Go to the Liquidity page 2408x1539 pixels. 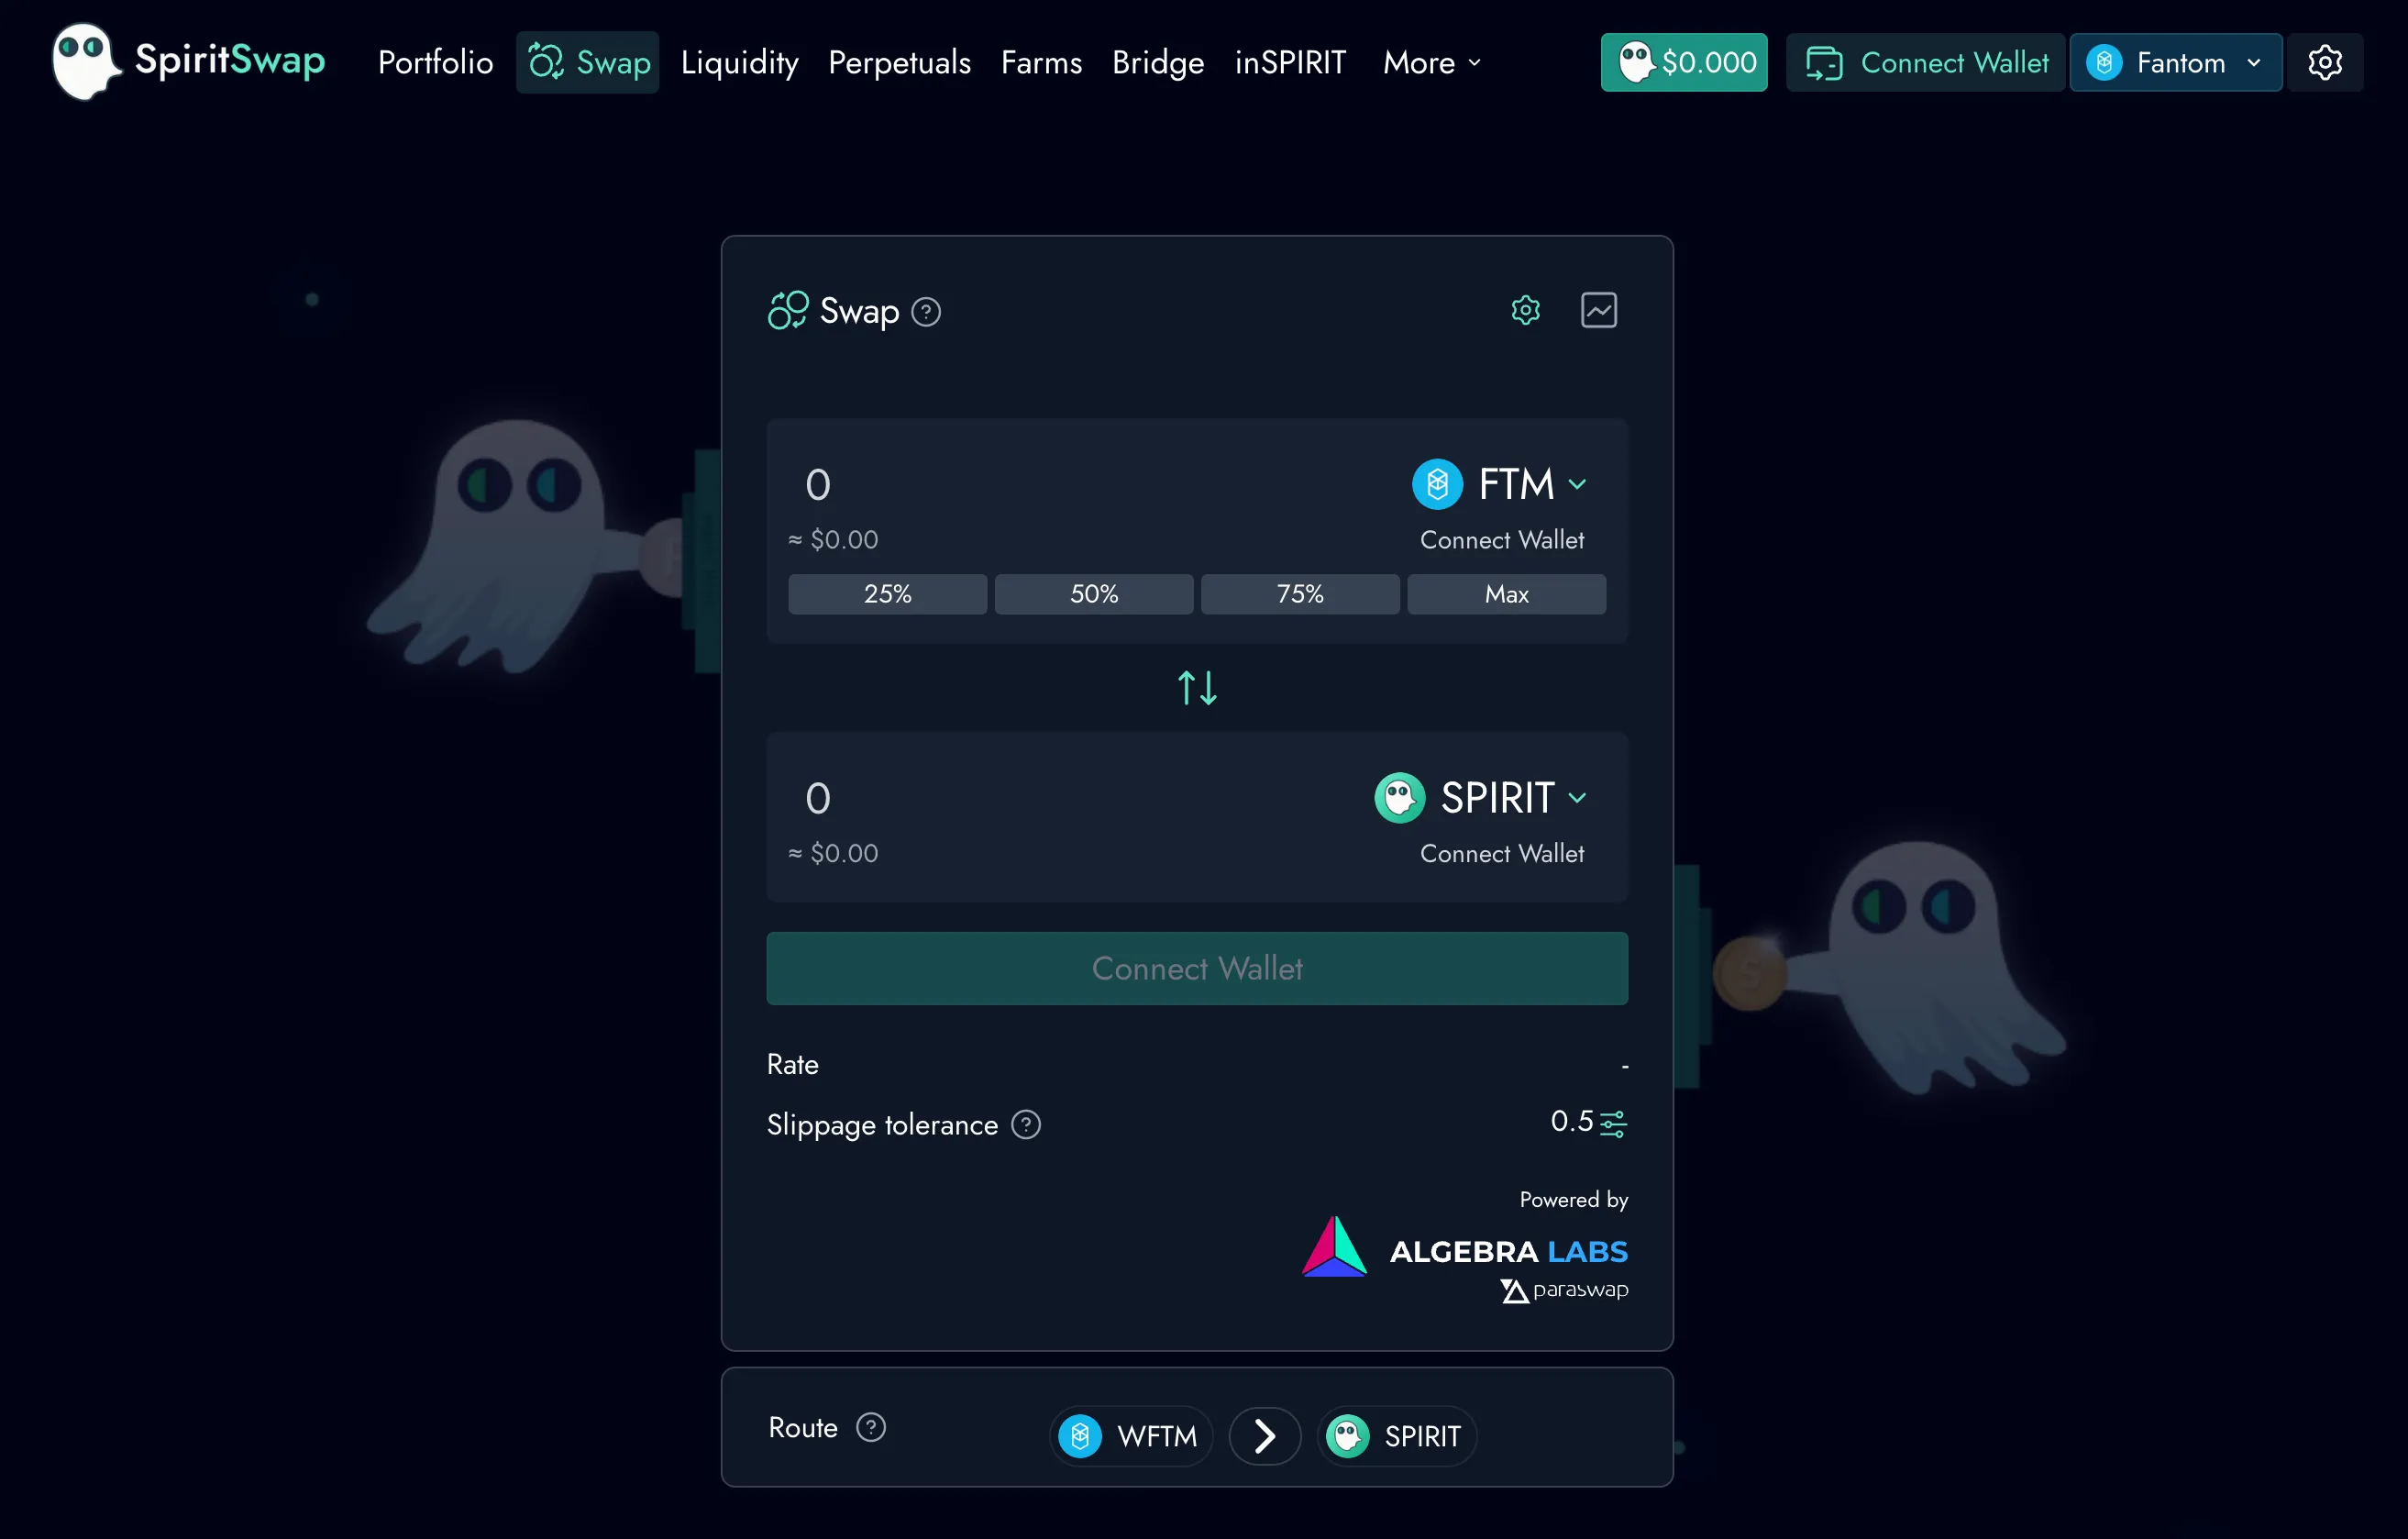click(x=739, y=62)
